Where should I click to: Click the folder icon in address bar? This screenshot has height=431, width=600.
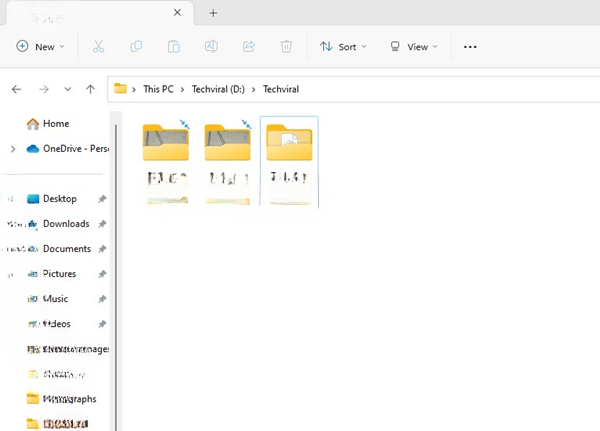(x=120, y=89)
